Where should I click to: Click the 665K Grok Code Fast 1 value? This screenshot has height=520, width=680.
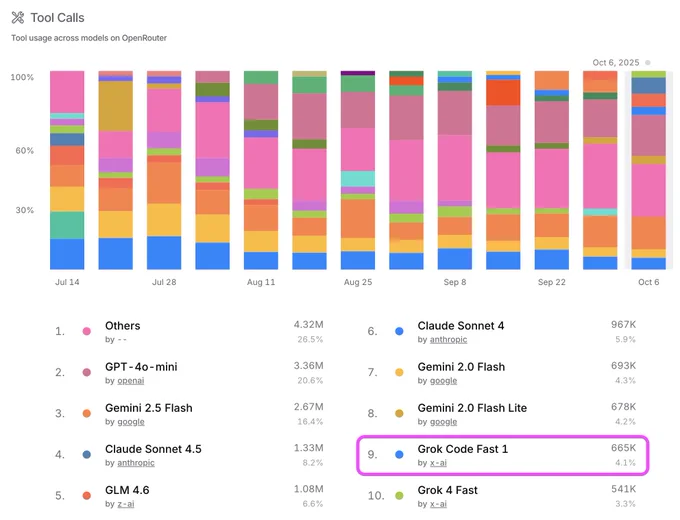point(623,448)
